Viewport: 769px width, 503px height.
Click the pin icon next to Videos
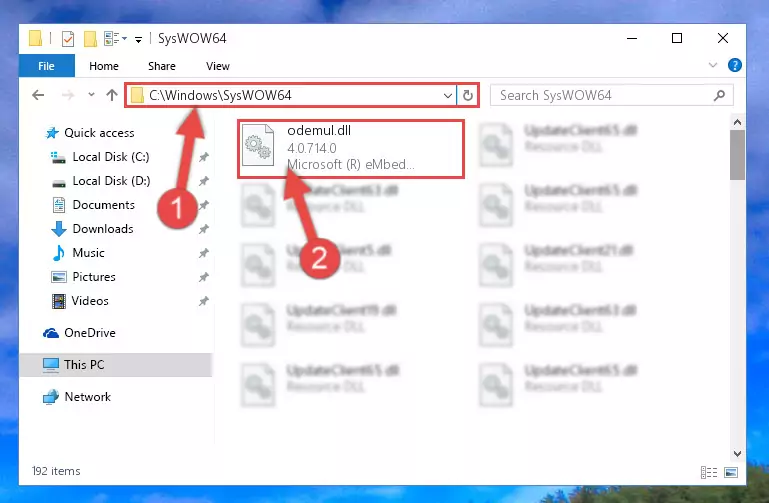(204, 301)
